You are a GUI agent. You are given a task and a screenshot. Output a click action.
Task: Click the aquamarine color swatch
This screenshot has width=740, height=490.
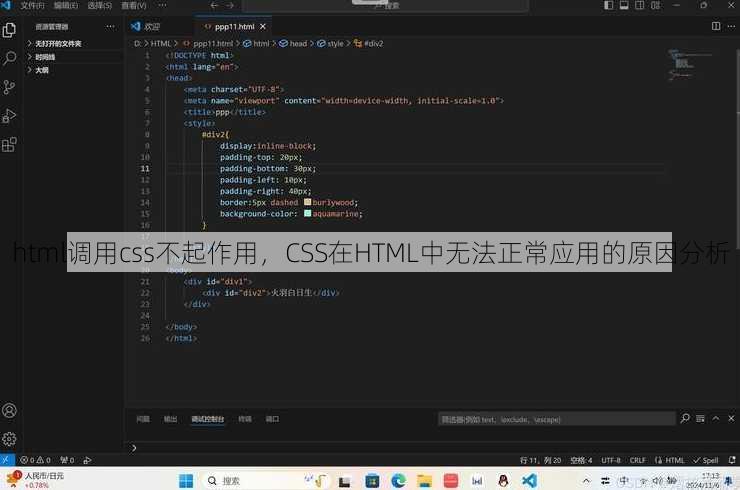coord(307,213)
